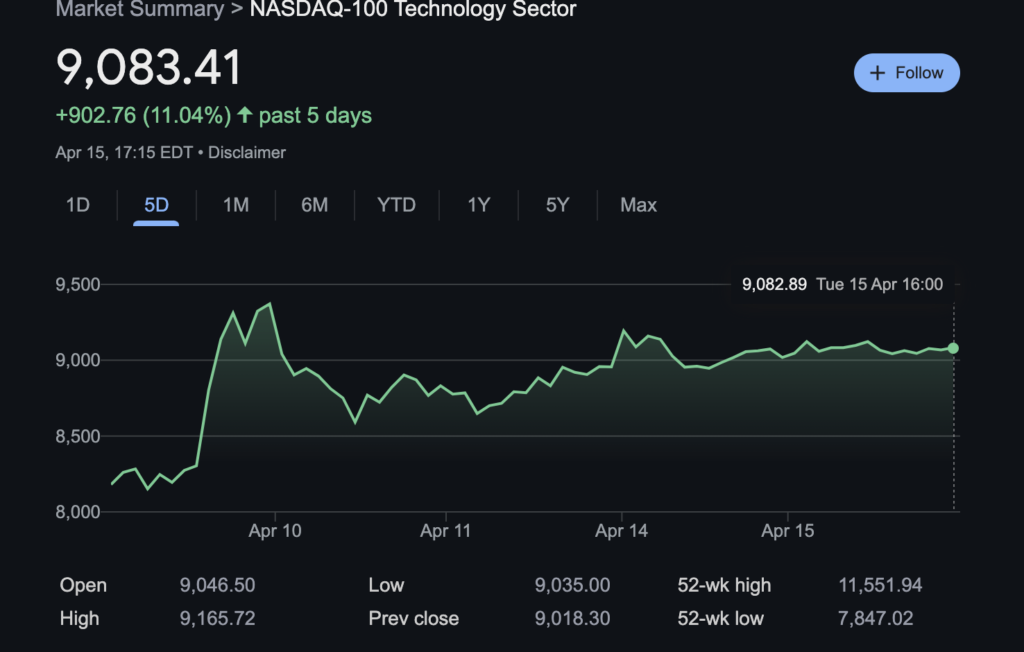Screen dimensions: 1024x652
Task: Click the green endpoint dot on chart
Action: [953, 348]
